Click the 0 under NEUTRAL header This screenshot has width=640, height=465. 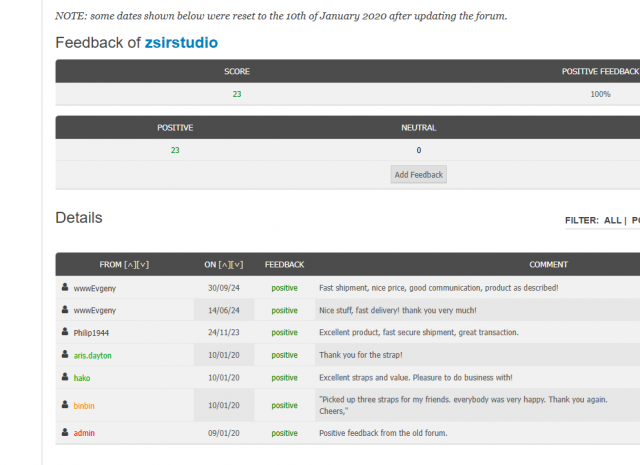click(x=418, y=150)
